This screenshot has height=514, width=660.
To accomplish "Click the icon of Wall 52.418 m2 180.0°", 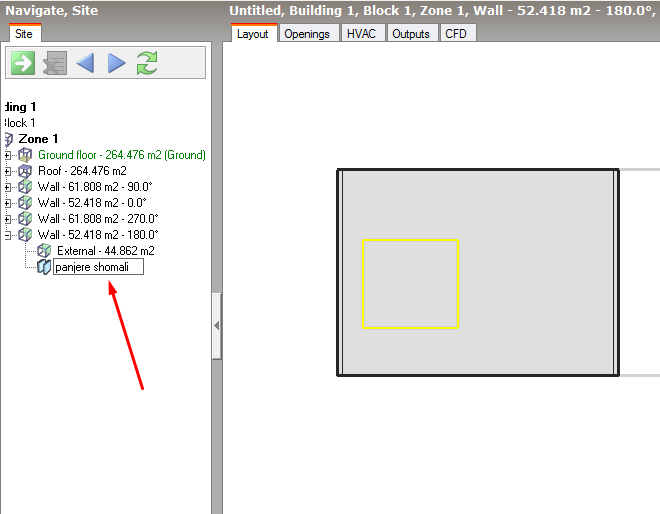I will click(x=25, y=235).
